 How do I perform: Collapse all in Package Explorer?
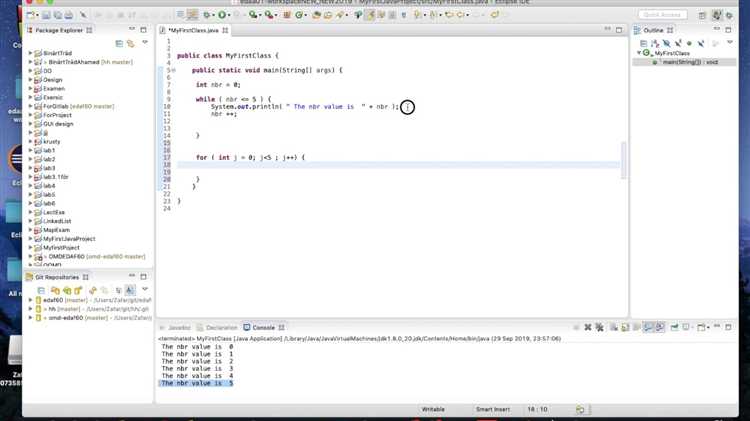coord(119,44)
